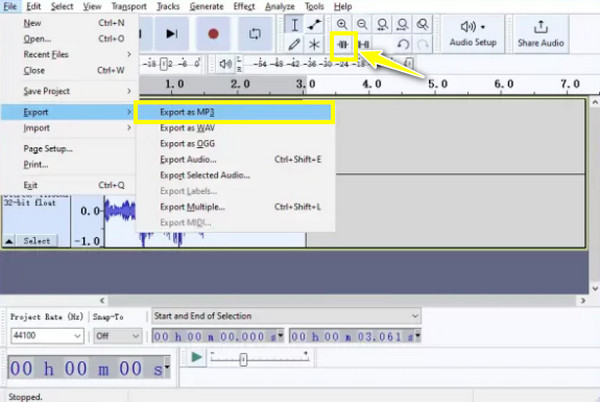The width and height of the screenshot is (600, 402).
Task: Select the Envelope tool
Action: [314, 25]
